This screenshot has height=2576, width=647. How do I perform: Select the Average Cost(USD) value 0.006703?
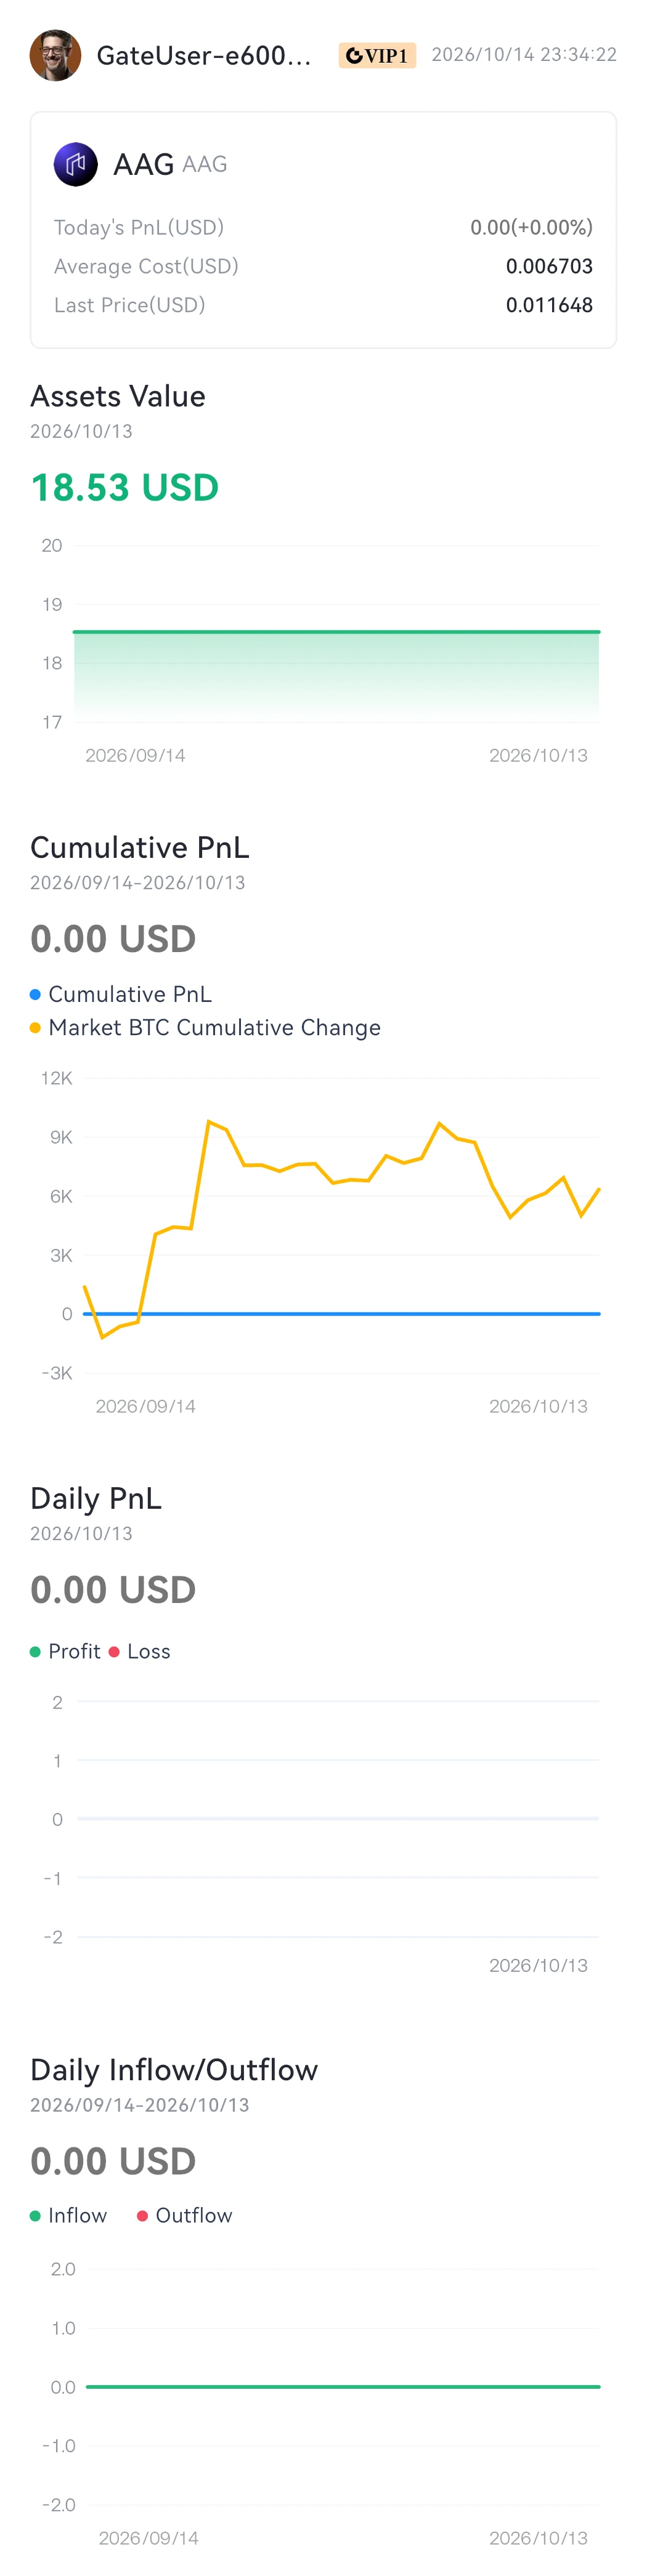tap(549, 266)
